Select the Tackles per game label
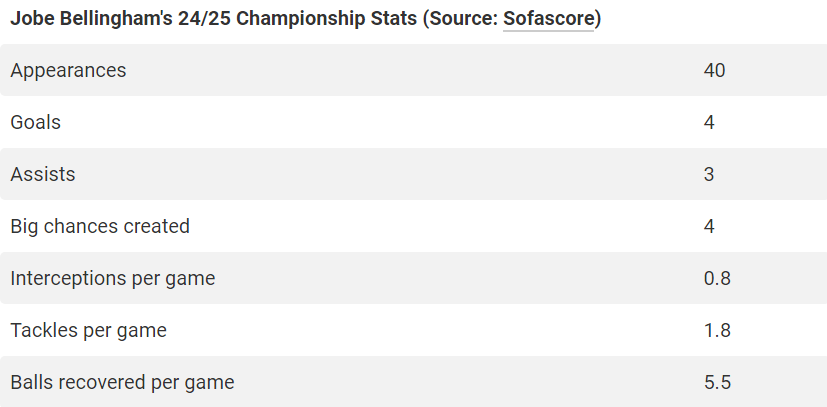 (89, 331)
